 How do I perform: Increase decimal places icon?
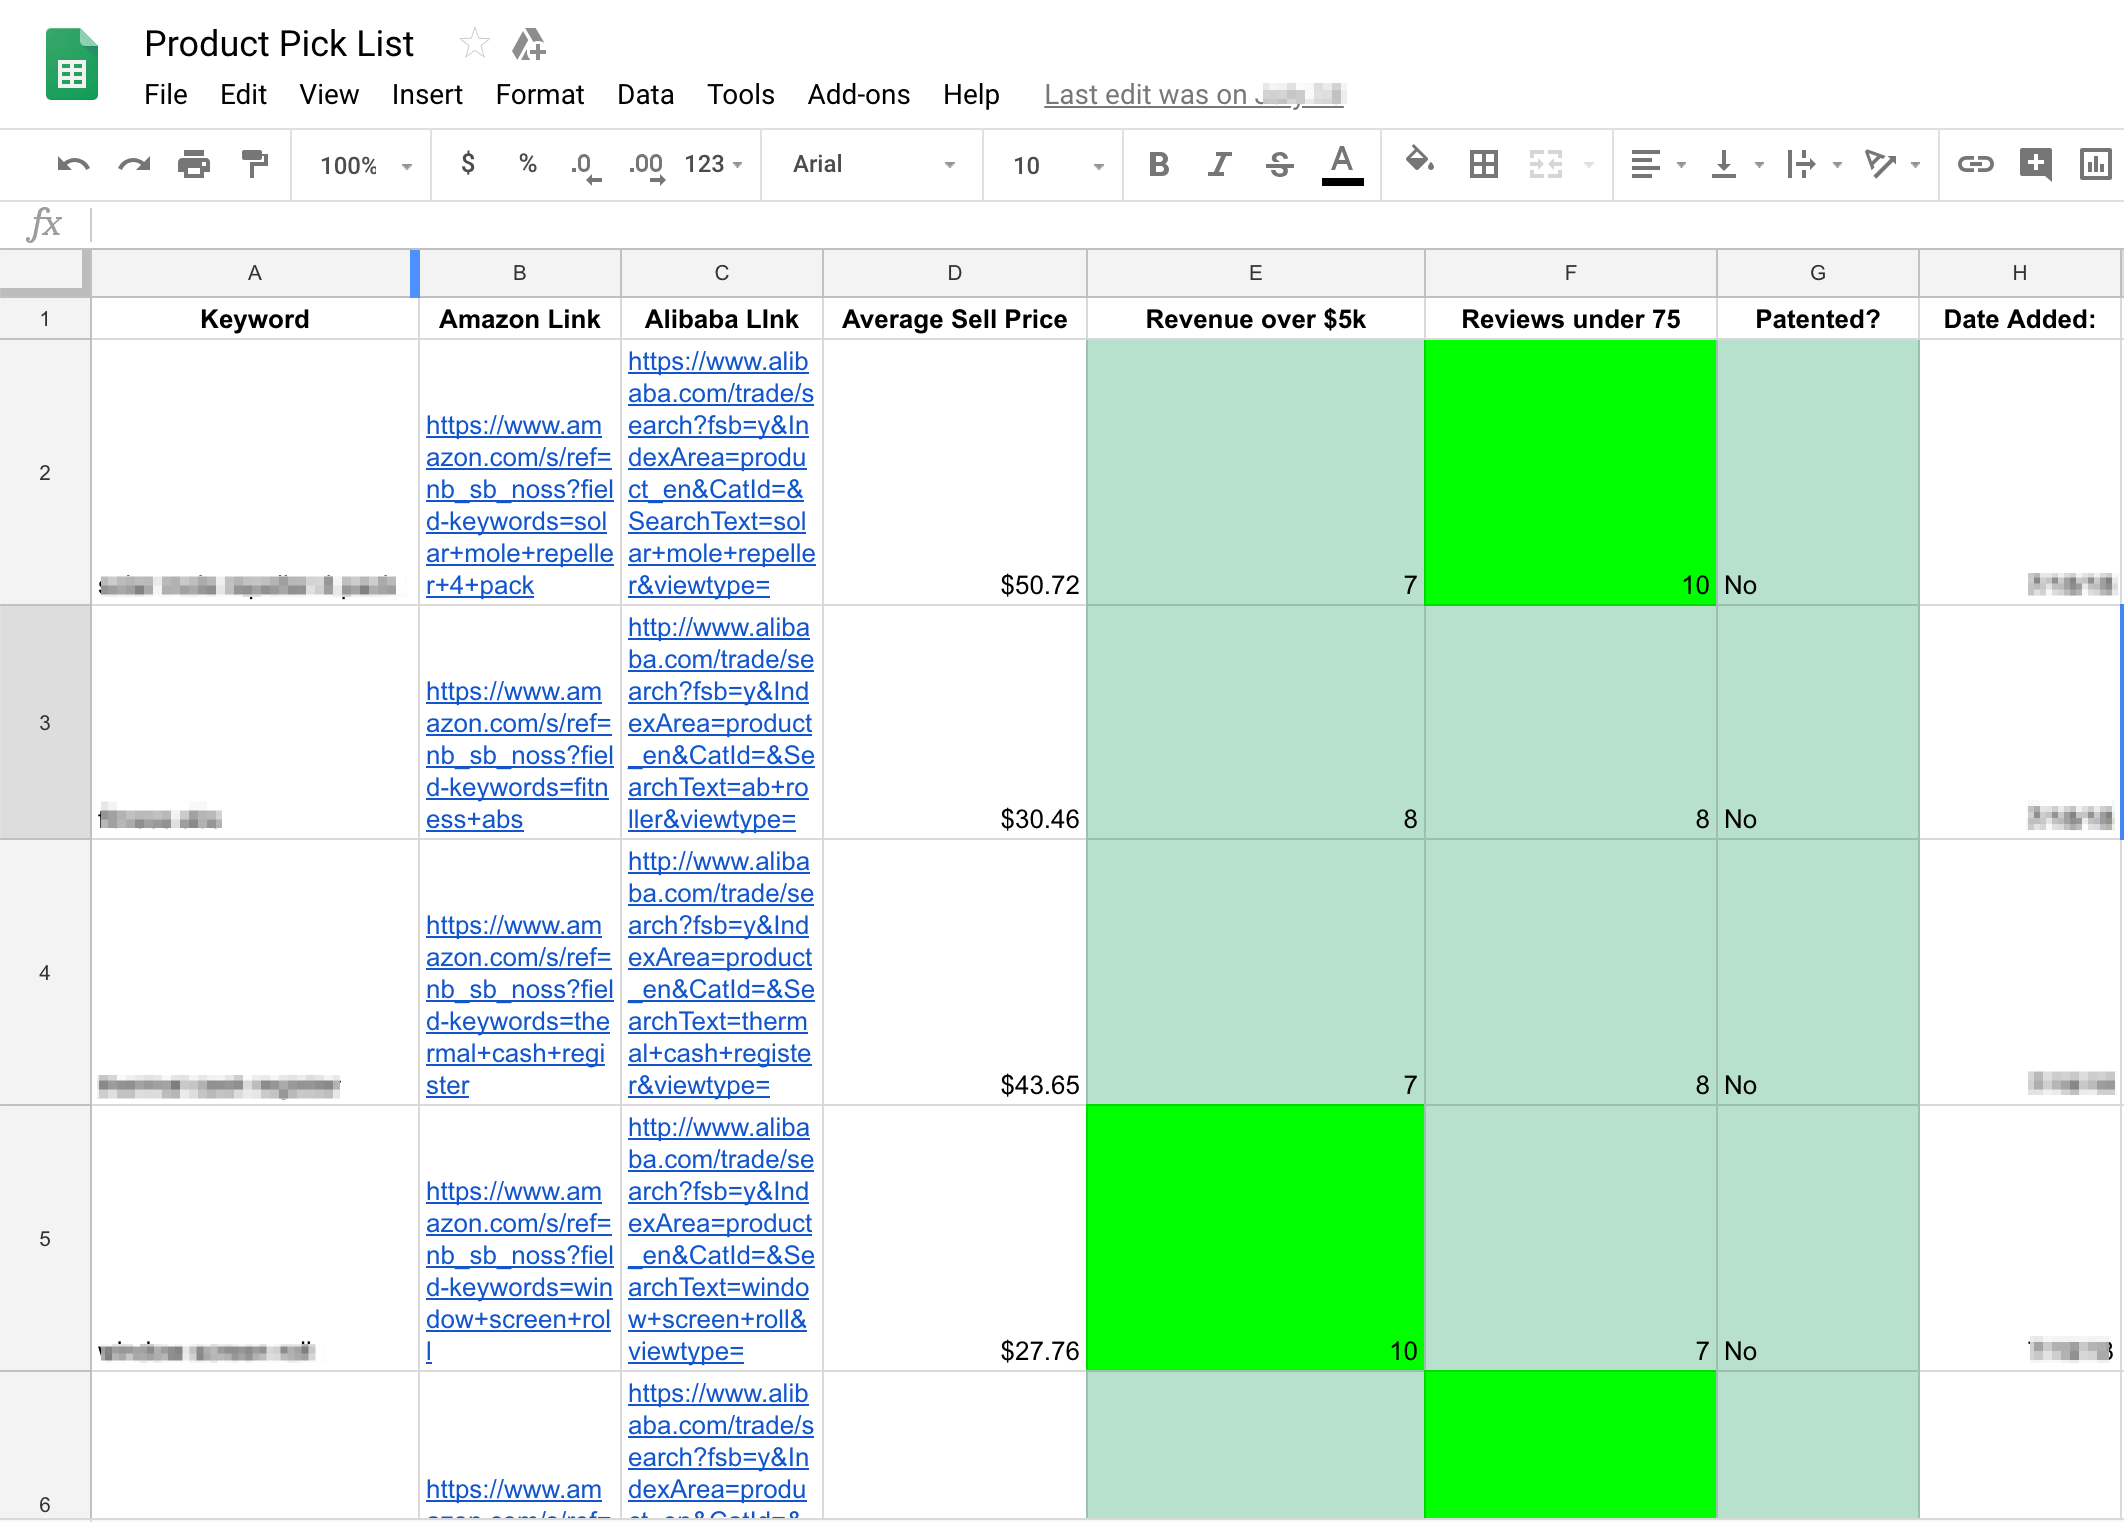coord(646,166)
